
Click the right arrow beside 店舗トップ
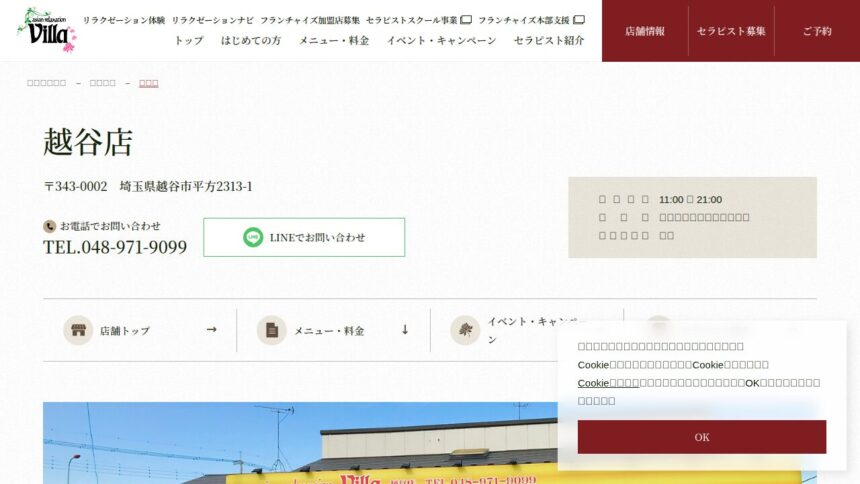click(212, 330)
